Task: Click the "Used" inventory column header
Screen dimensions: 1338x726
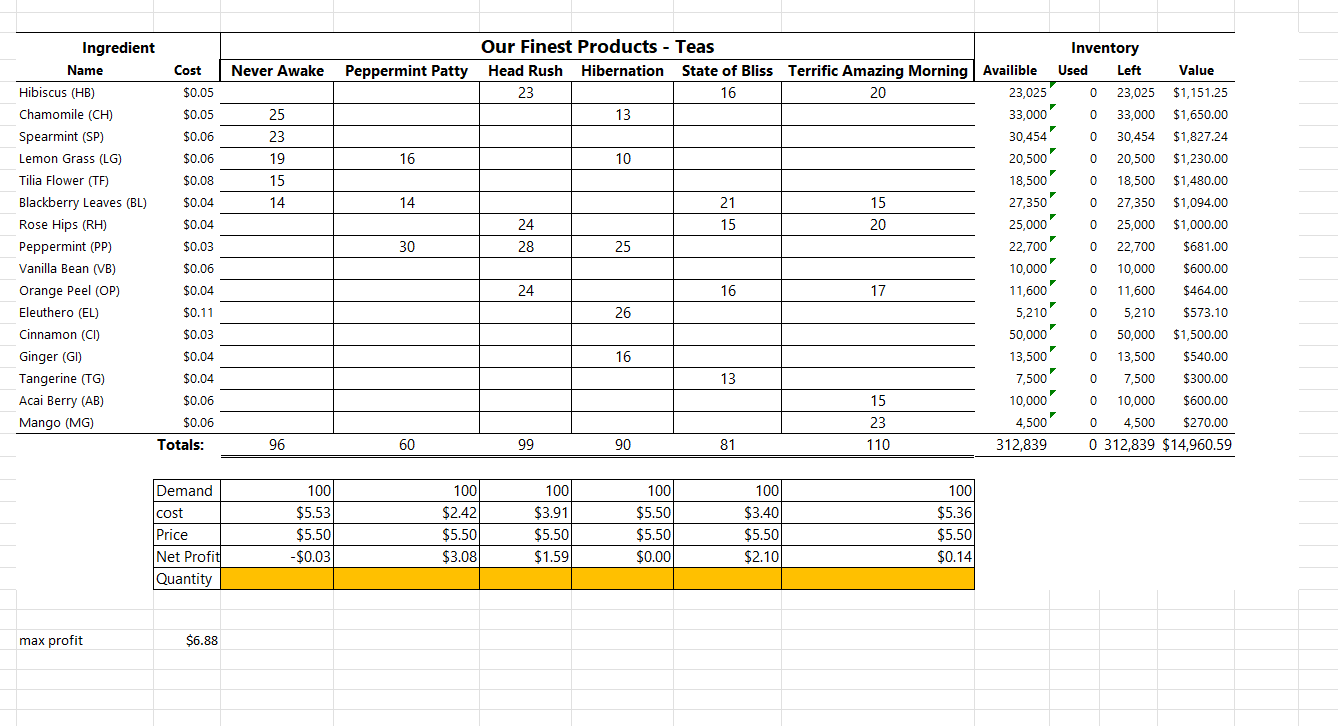Action: (1073, 71)
